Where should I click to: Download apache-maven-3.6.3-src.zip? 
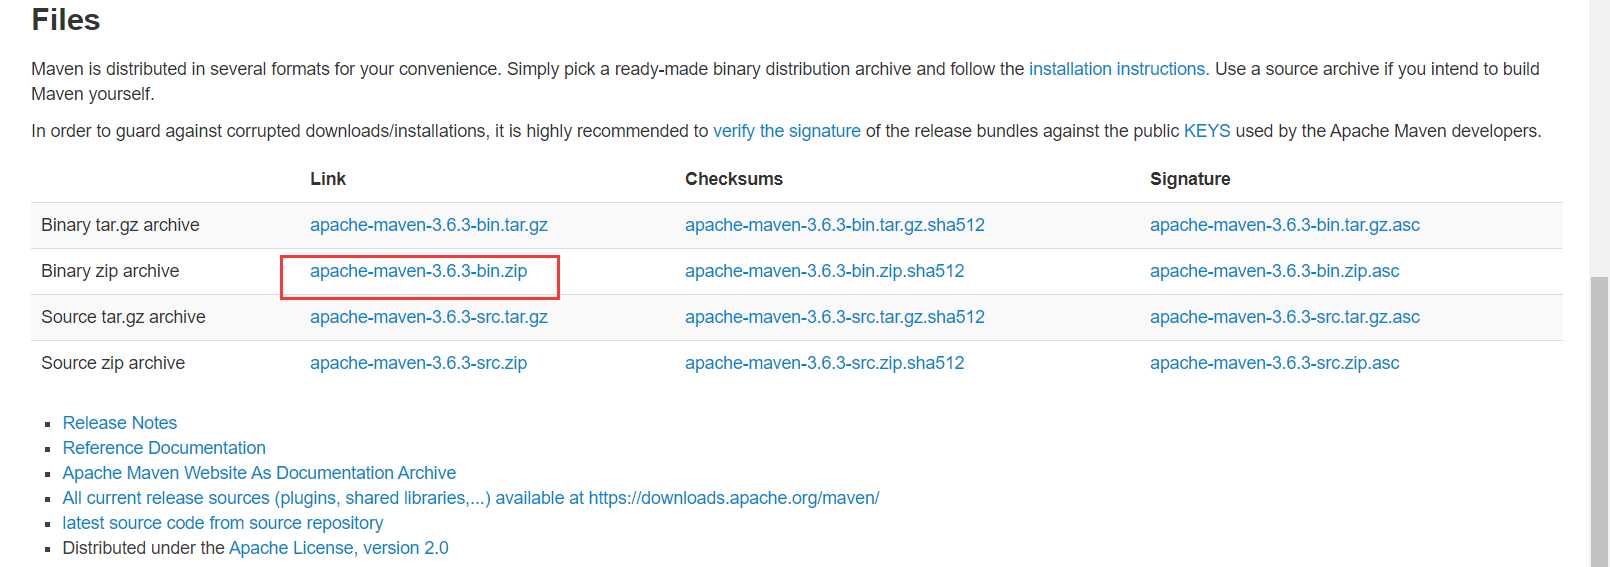(x=418, y=363)
